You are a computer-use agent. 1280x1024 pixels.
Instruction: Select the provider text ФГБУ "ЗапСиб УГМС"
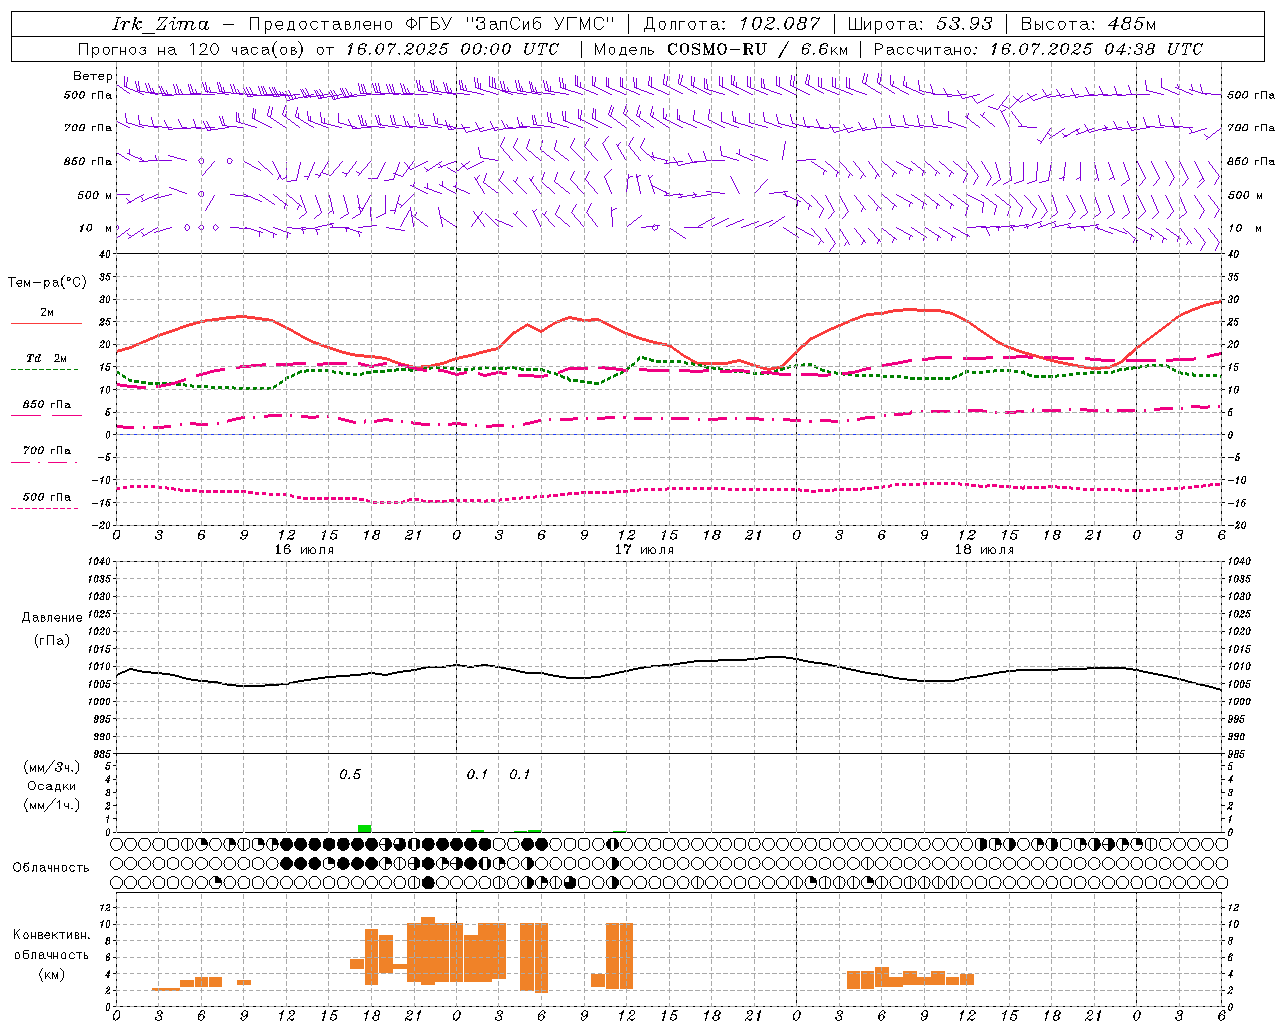[x=508, y=24]
